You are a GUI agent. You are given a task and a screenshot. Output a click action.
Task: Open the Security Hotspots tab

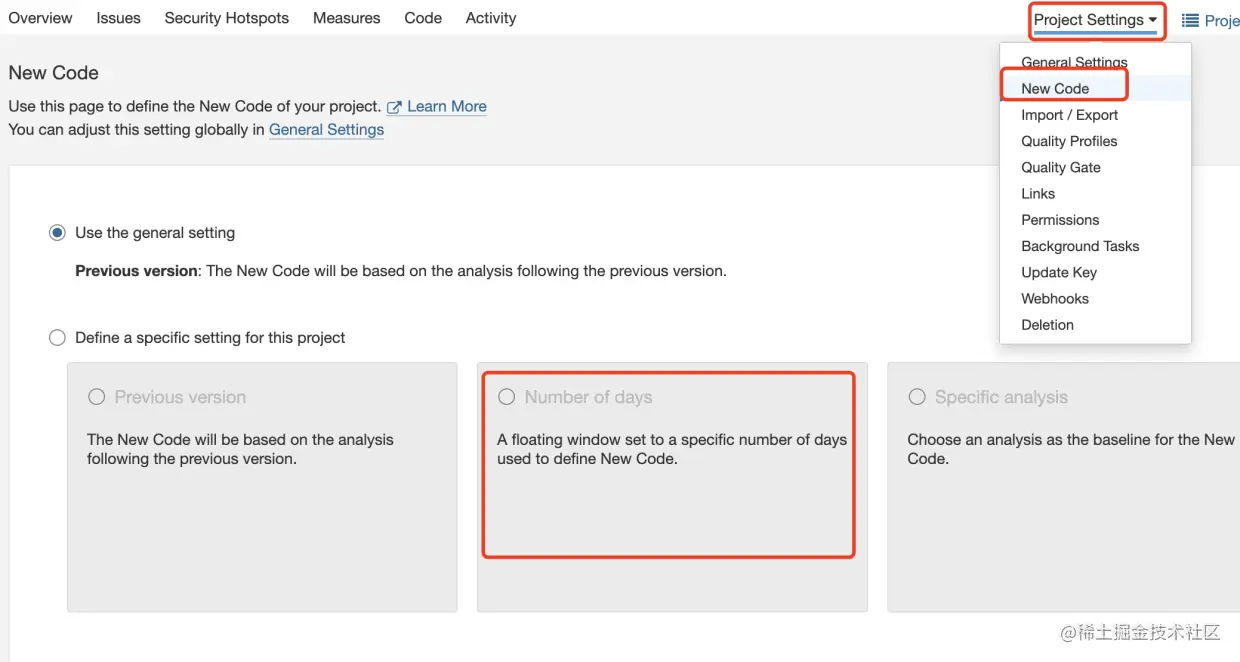tap(227, 18)
